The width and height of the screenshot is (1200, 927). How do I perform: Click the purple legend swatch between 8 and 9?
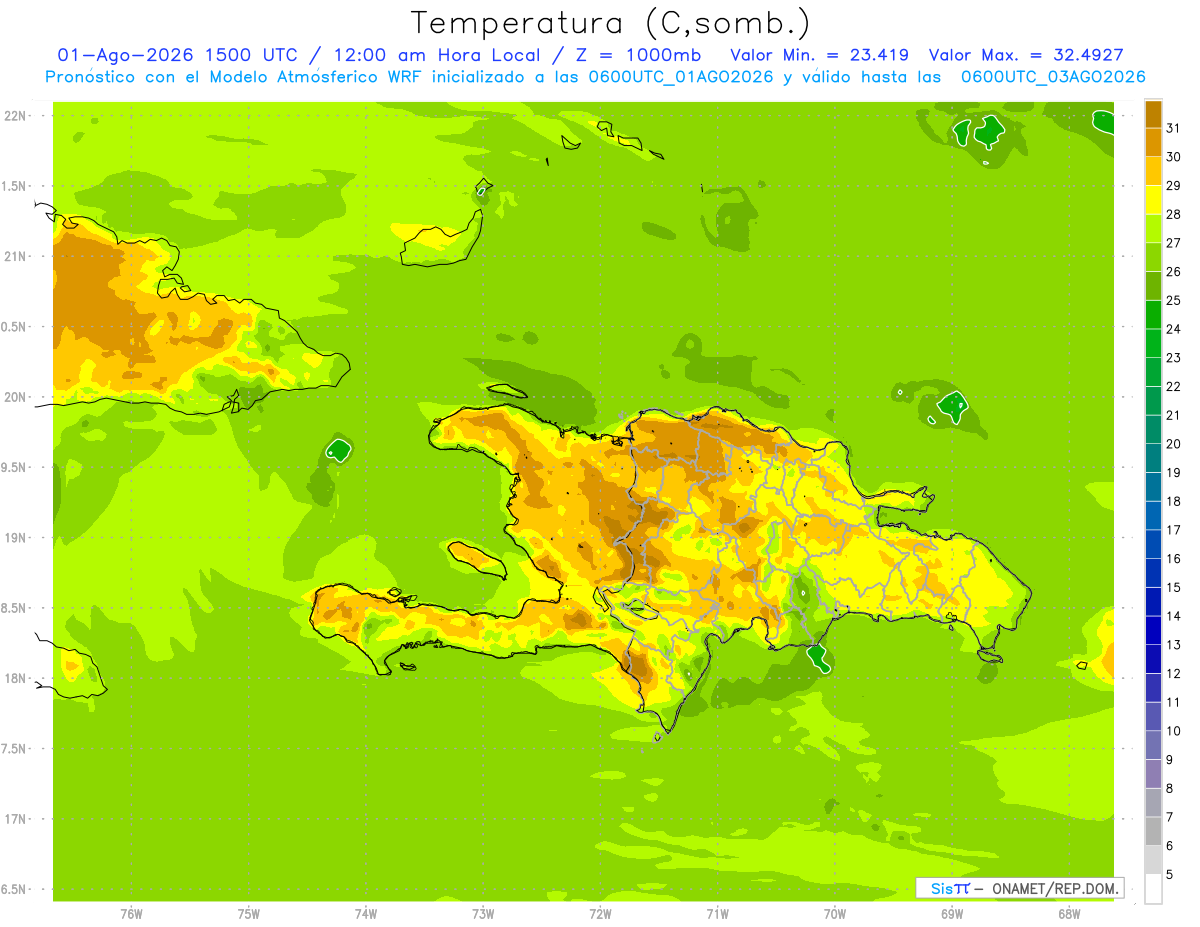click(x=1153, y=774)
